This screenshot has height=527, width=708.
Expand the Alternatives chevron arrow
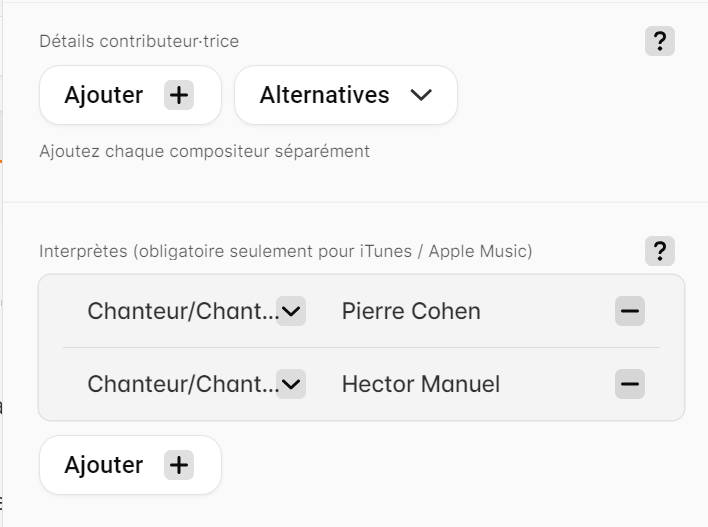tap(421, 95)
